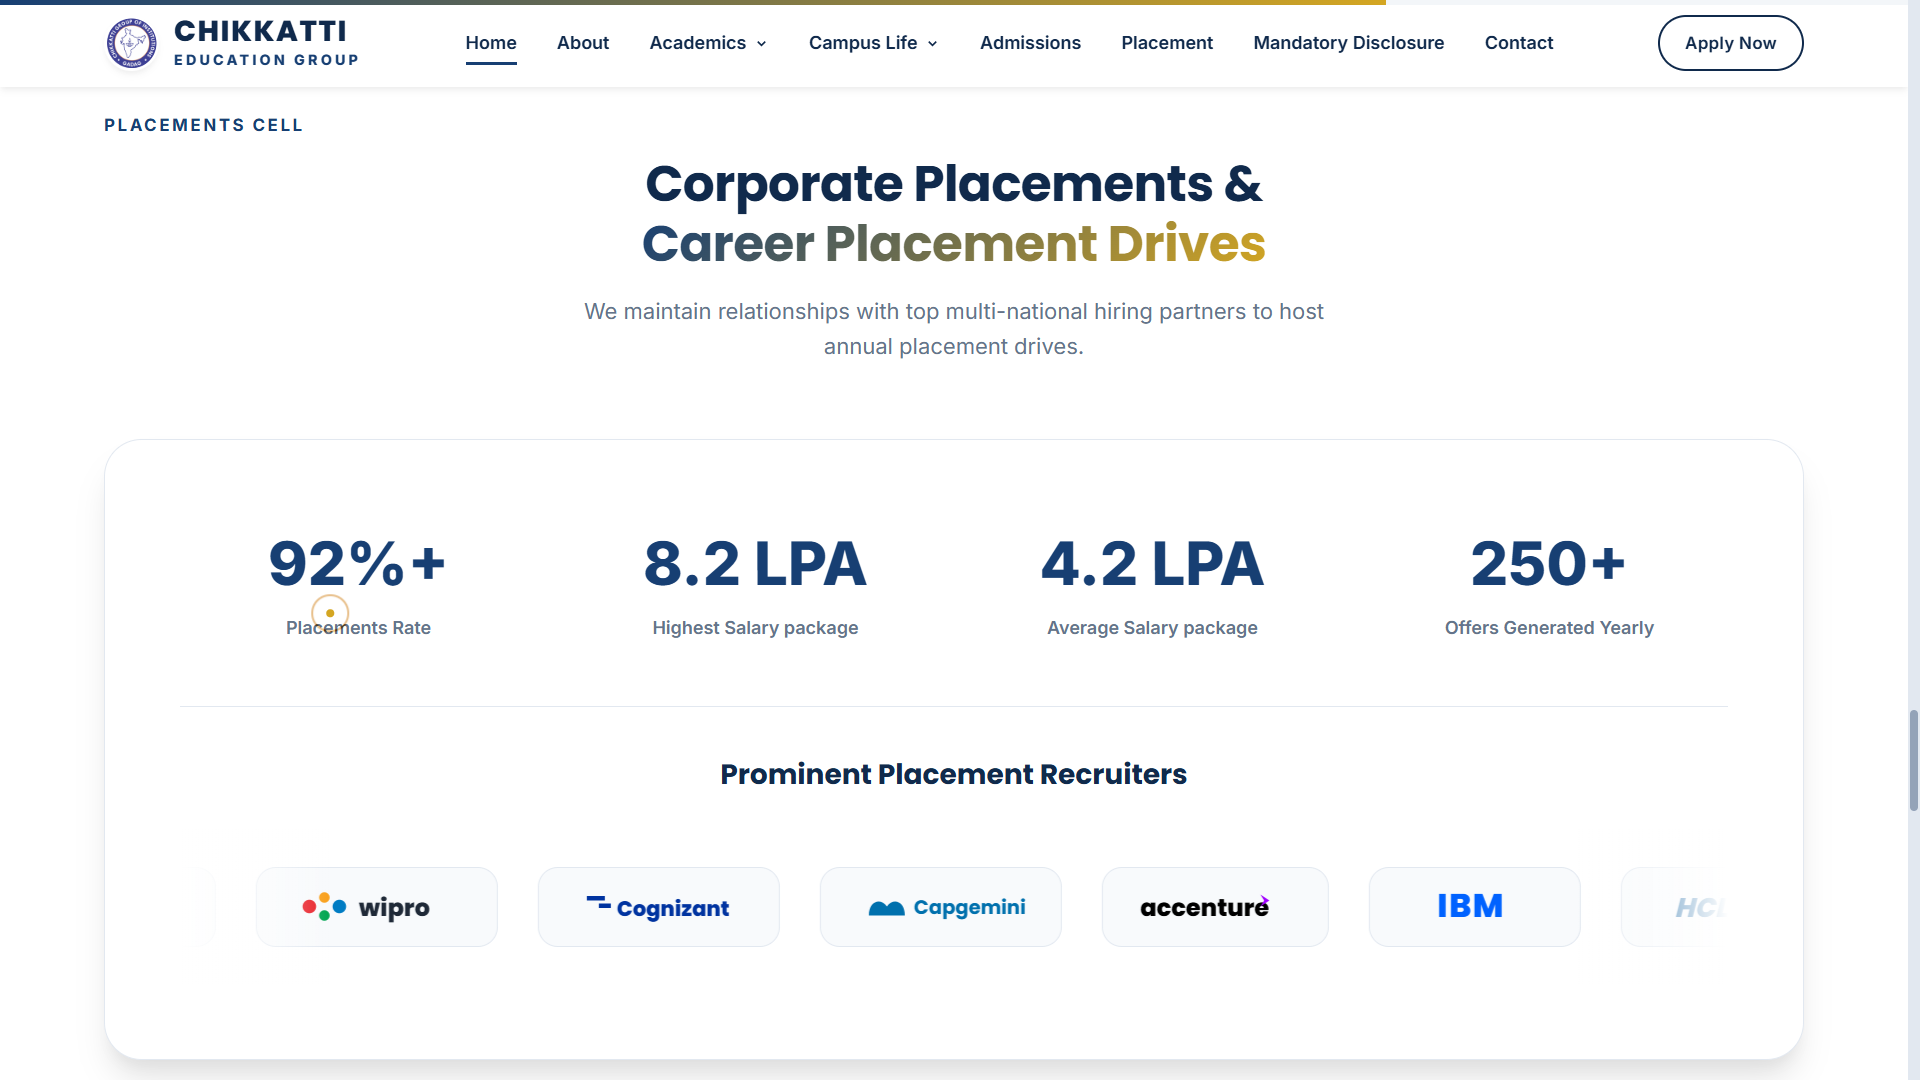
Task: Click the 'Average Salary package' label
Action: [1152, 628]
